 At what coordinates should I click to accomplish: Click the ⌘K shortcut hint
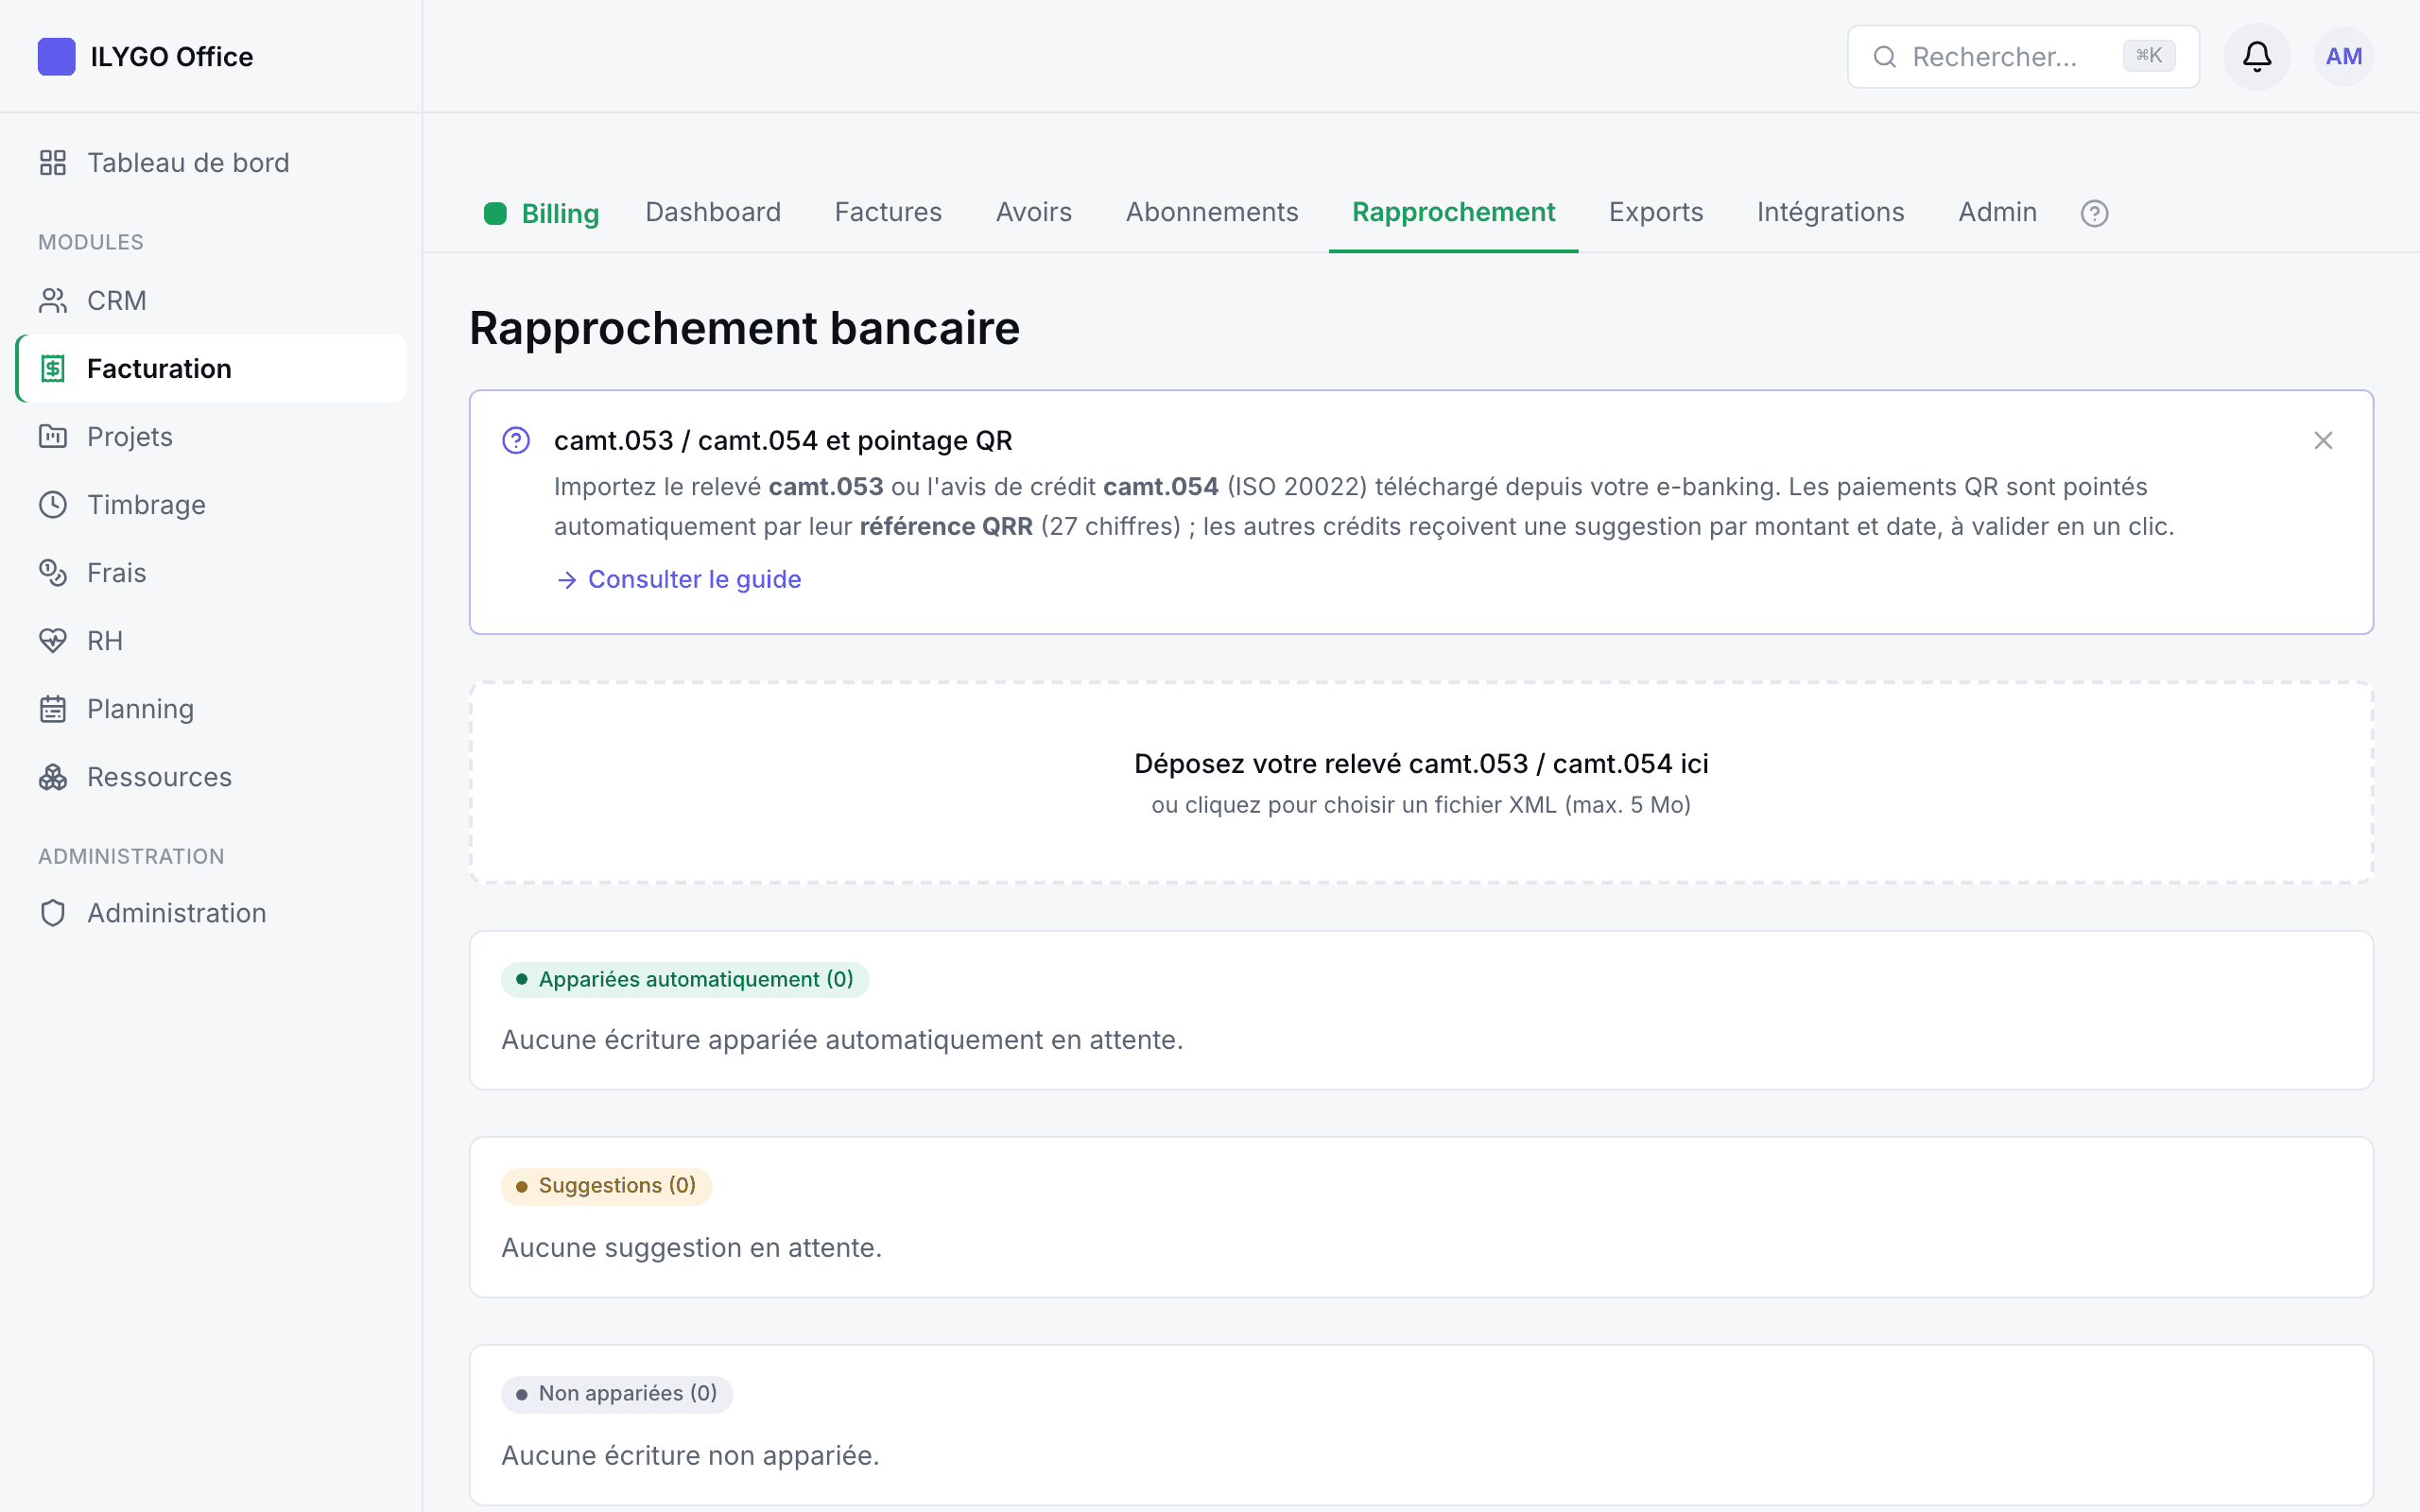(2148, 56)
